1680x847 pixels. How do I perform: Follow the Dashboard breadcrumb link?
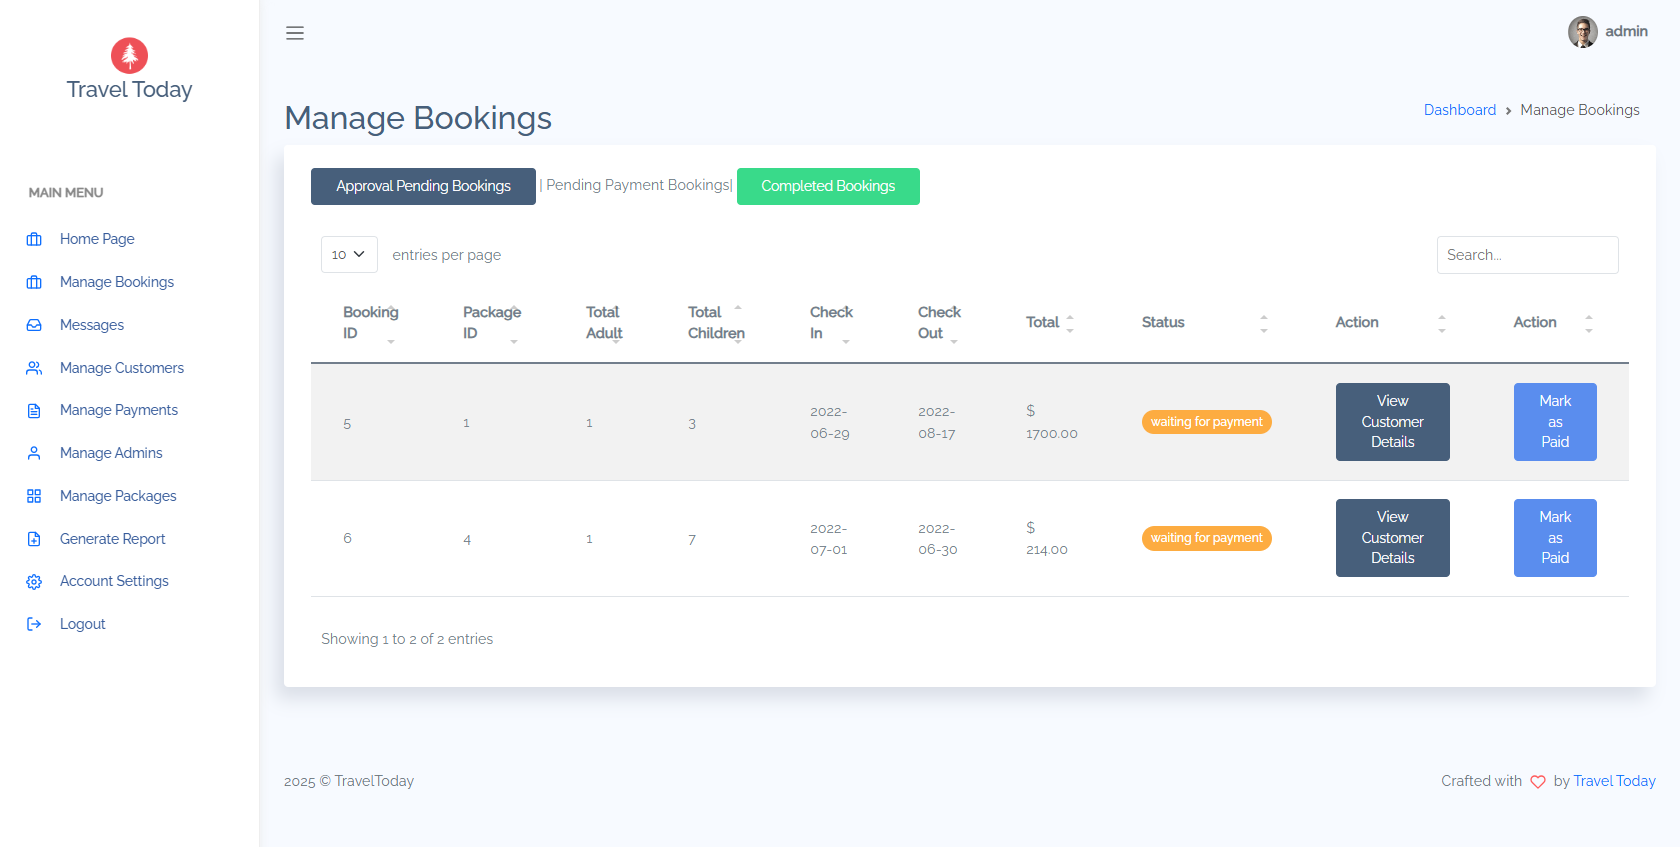tap(1460, 110)
